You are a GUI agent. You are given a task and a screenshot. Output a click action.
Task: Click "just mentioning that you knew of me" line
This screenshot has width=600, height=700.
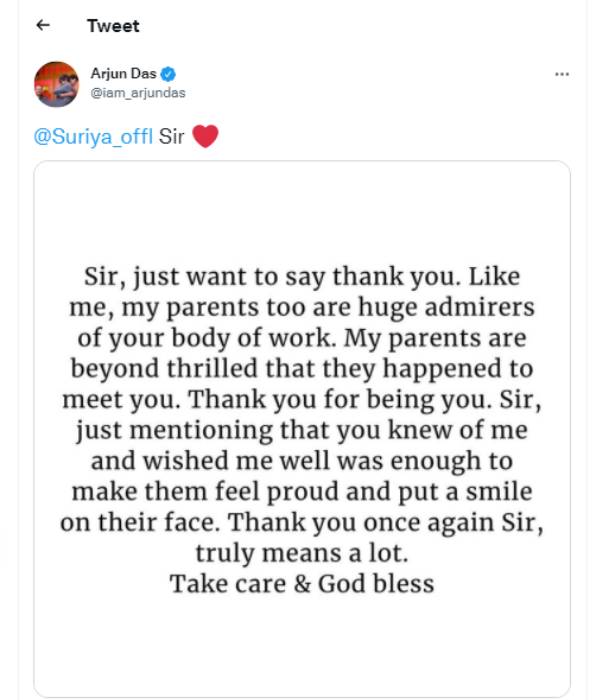coord(302,429)
